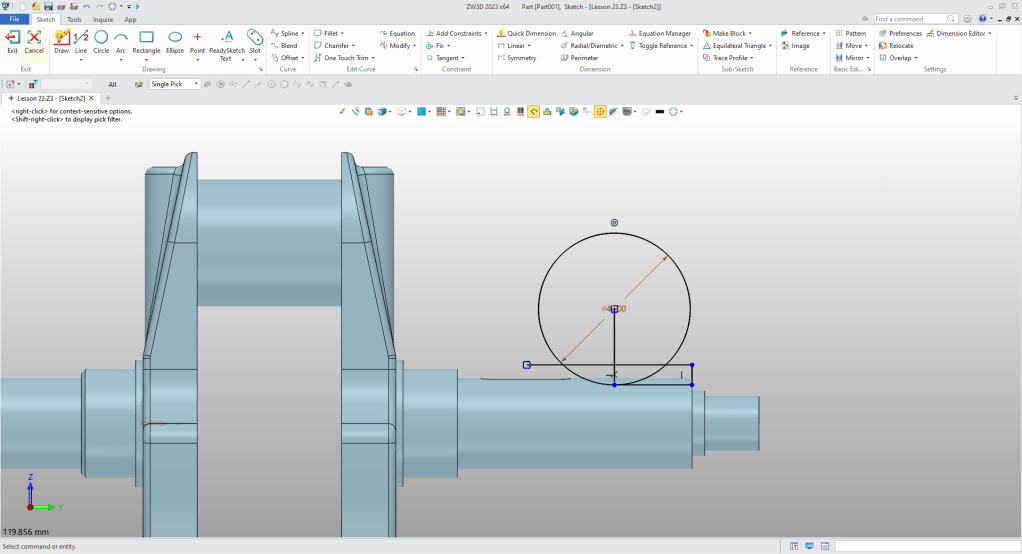The image size is (1022, 554).
Task: Toggle the red grid display icon
Action: [440, 111]
